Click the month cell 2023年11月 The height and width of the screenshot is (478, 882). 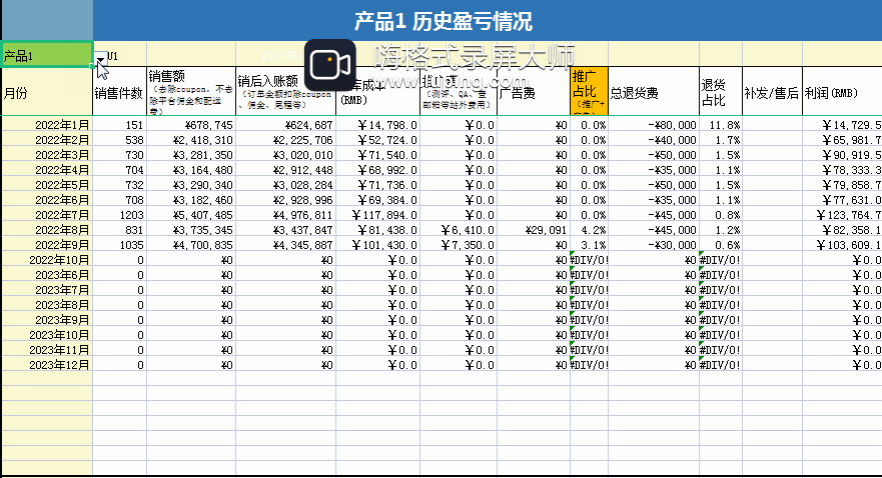click(x=47, y=350)
